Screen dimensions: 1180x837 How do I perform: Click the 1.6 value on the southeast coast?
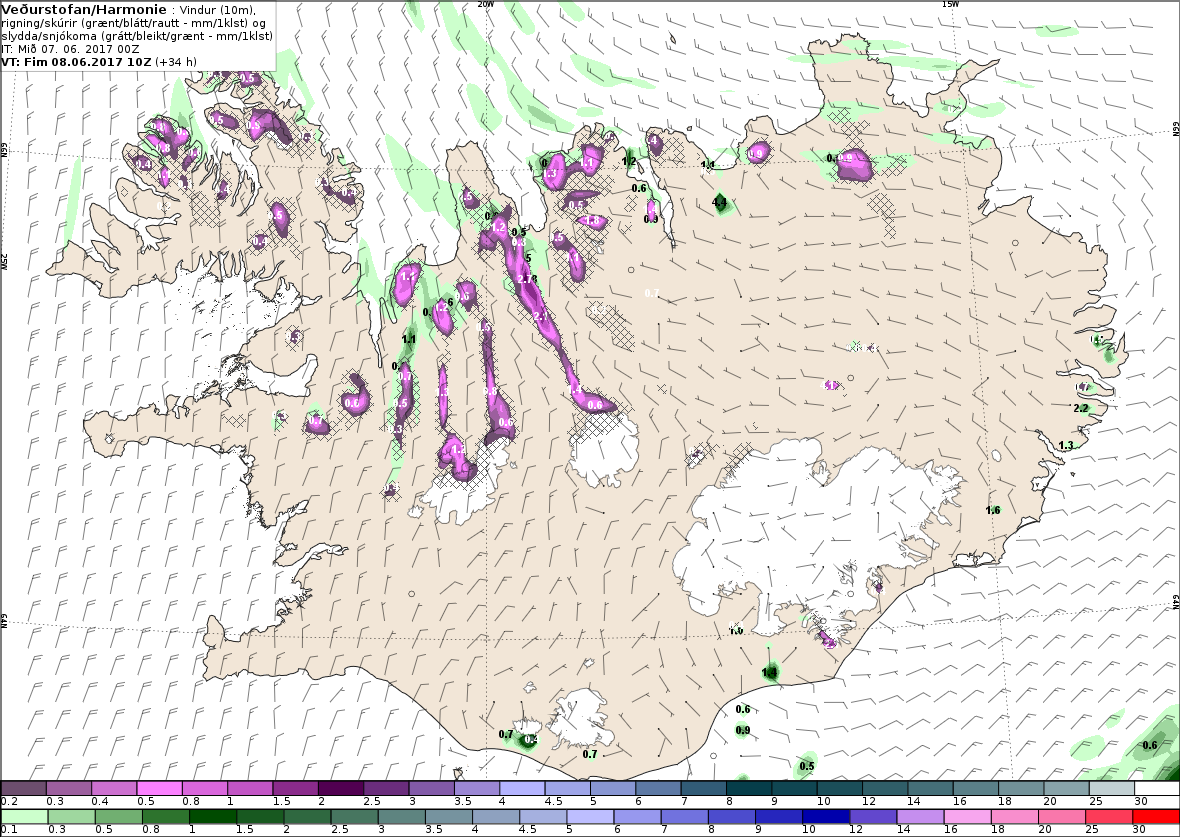click(993, 510)
